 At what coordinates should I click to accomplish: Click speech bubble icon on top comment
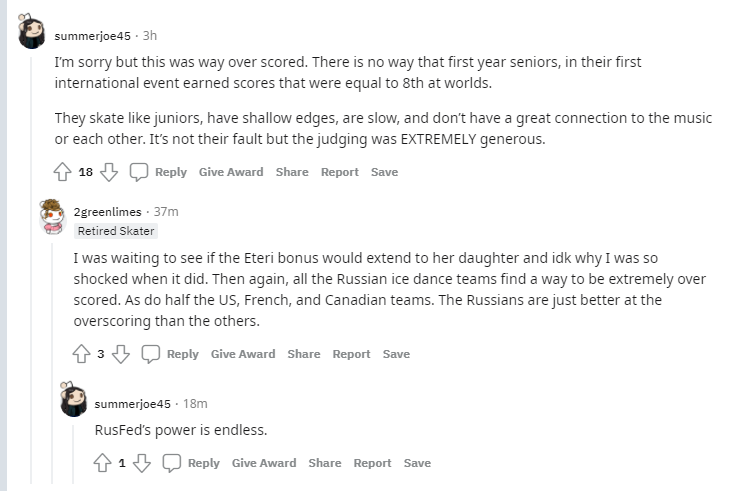(139, 172)
